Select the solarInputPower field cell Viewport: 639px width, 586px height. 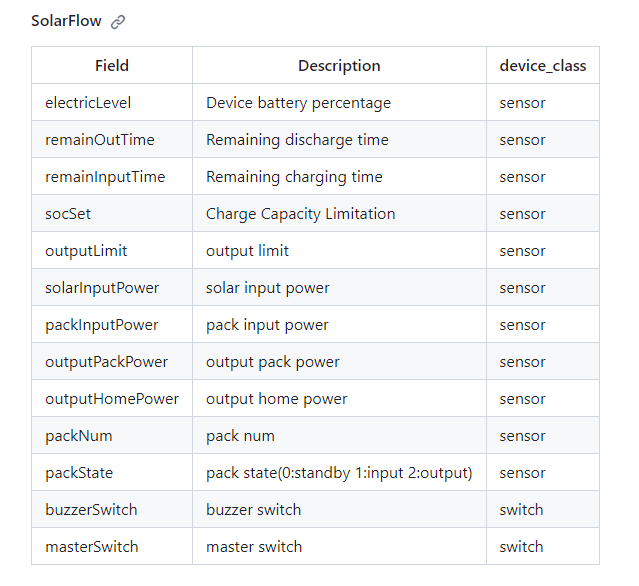(102, 288)
